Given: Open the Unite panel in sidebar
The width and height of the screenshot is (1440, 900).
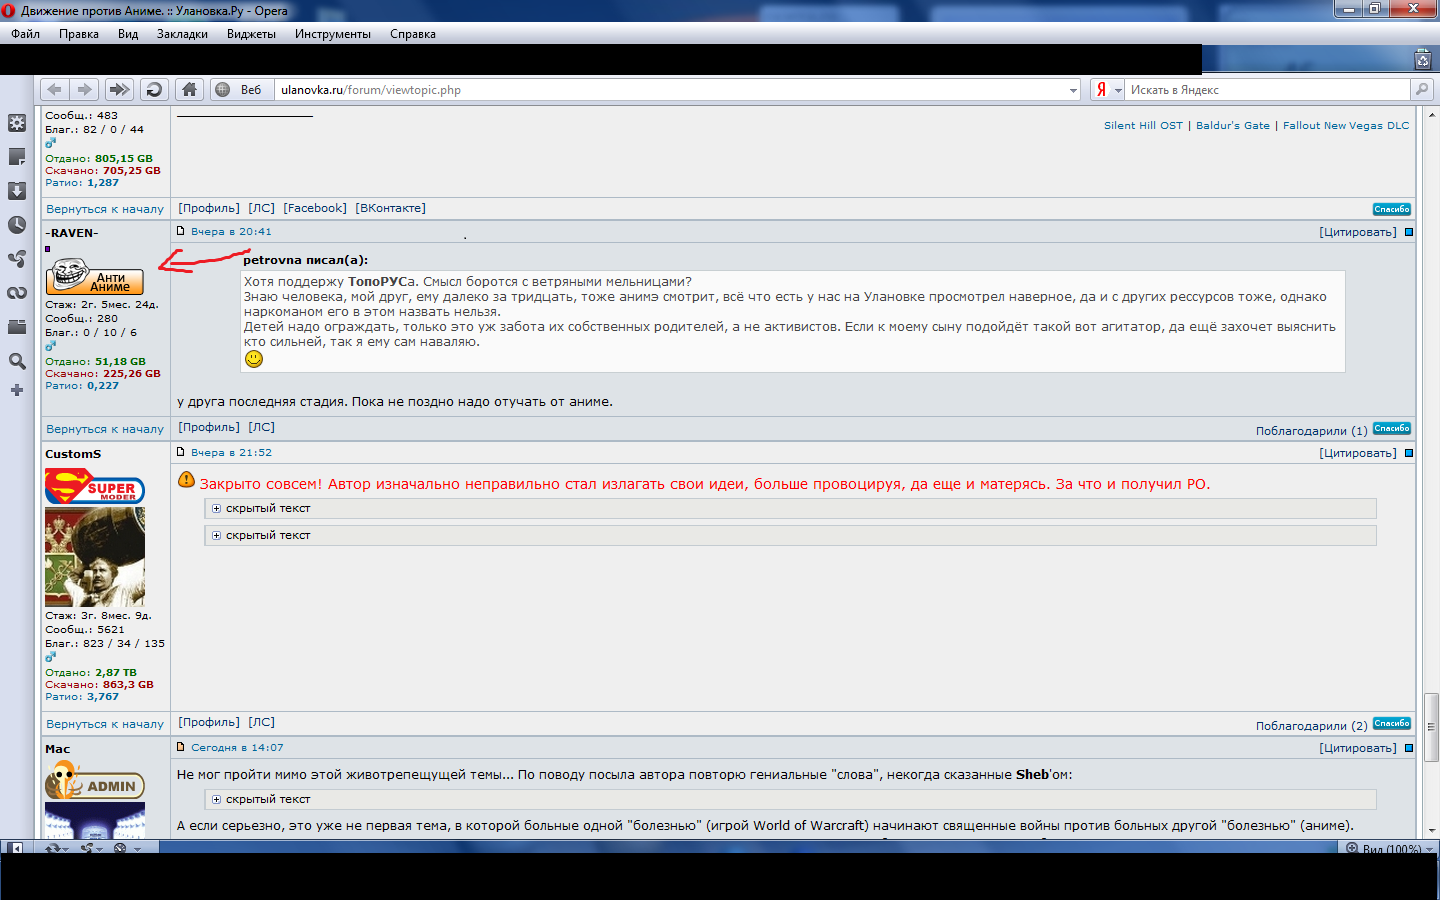Looking at the screenshot, I should click(17, 259).
